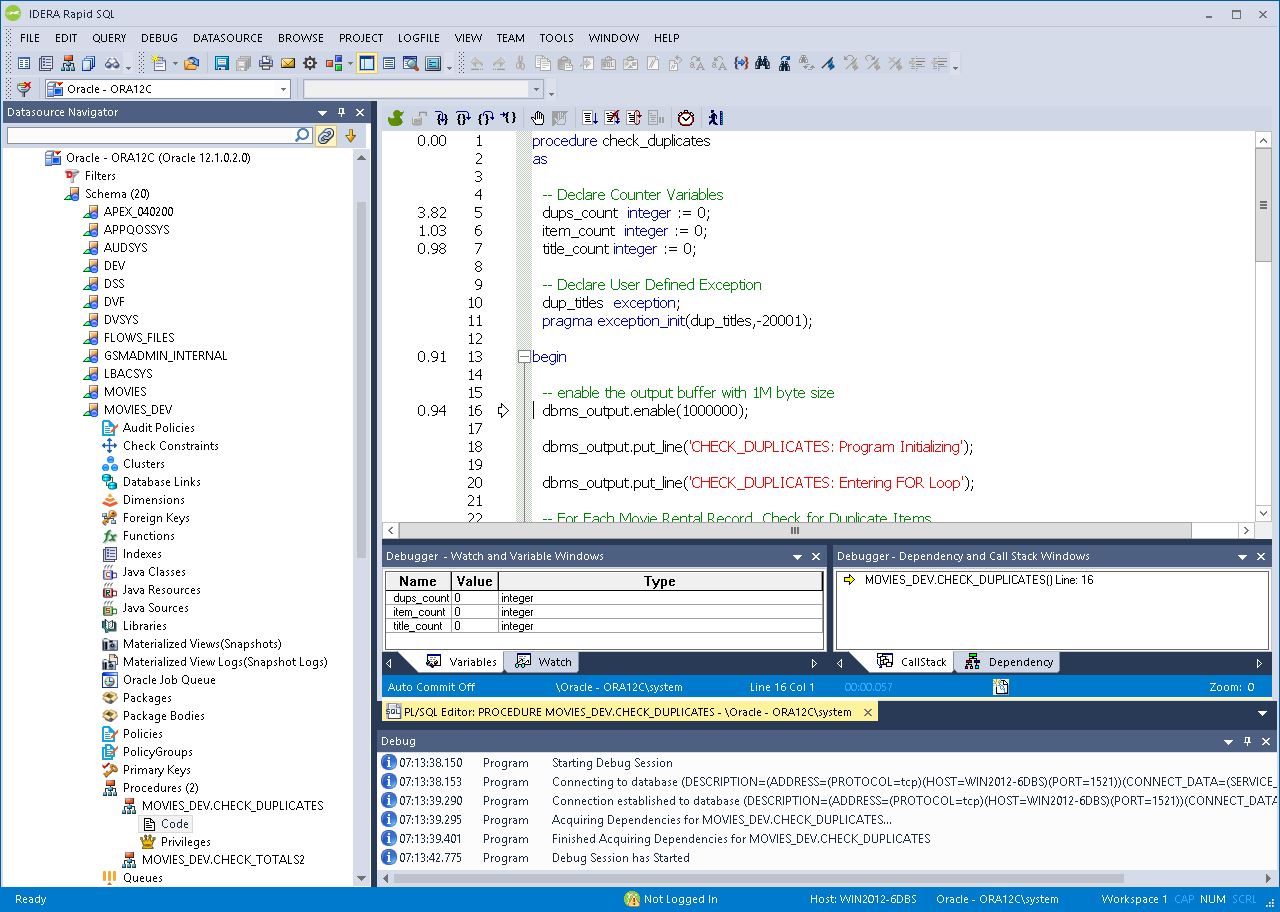The width and height of the screenshot is (1280, 912).
Task: Click the editor horizontal scrollbar thumb
Action: click(795, 531)
